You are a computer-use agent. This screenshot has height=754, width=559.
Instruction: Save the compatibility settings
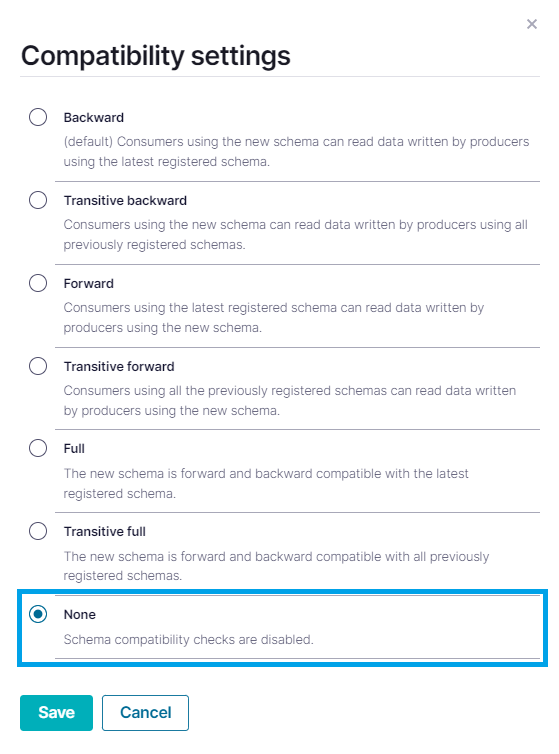(56, 713)
